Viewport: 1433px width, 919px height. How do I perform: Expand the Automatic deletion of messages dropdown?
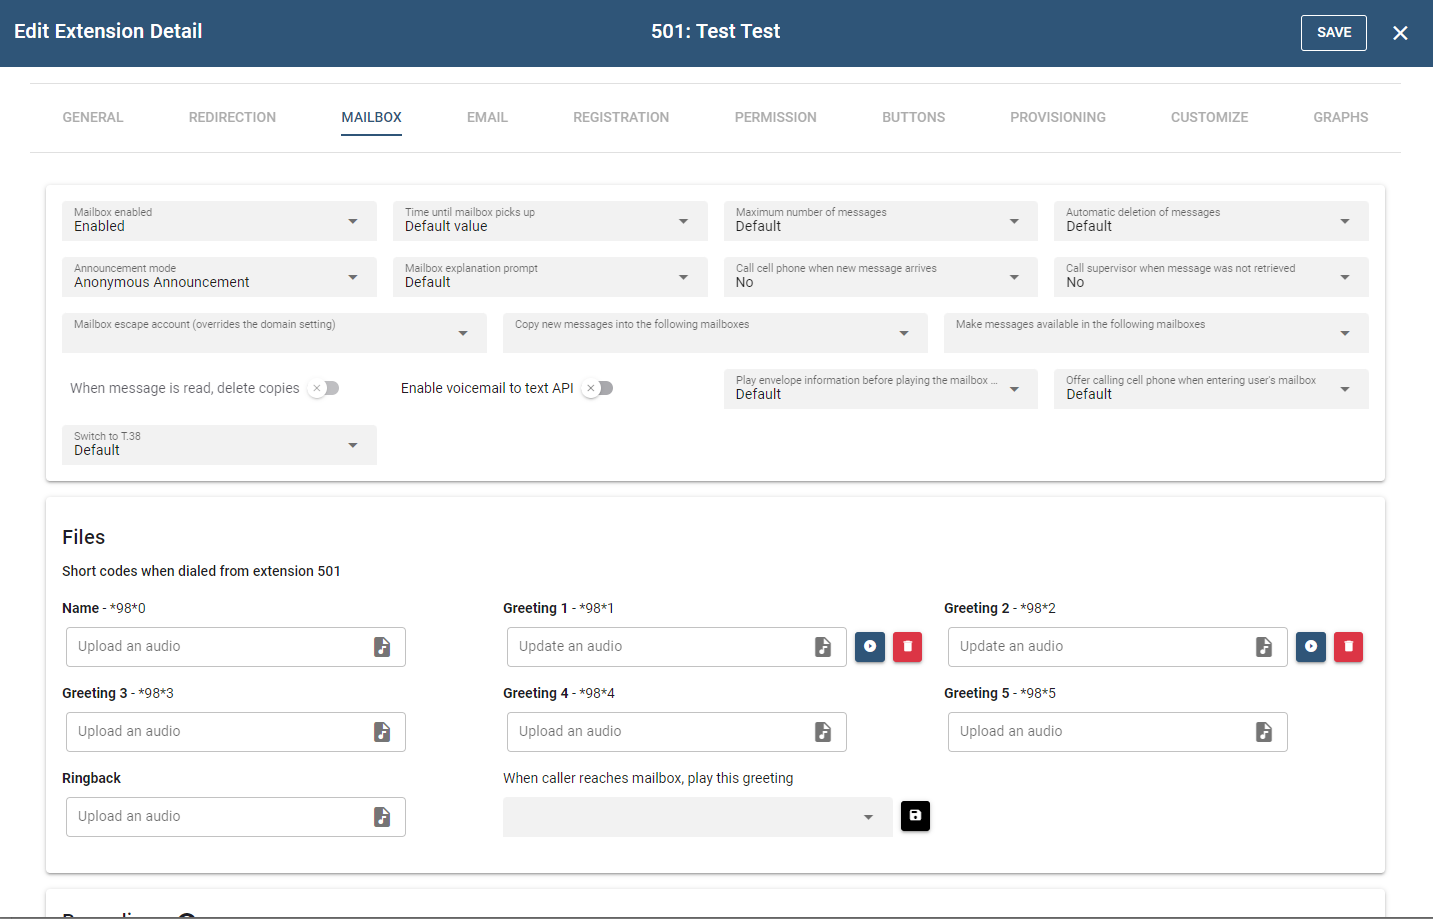pyautogui.click(x=1210, y=221)
